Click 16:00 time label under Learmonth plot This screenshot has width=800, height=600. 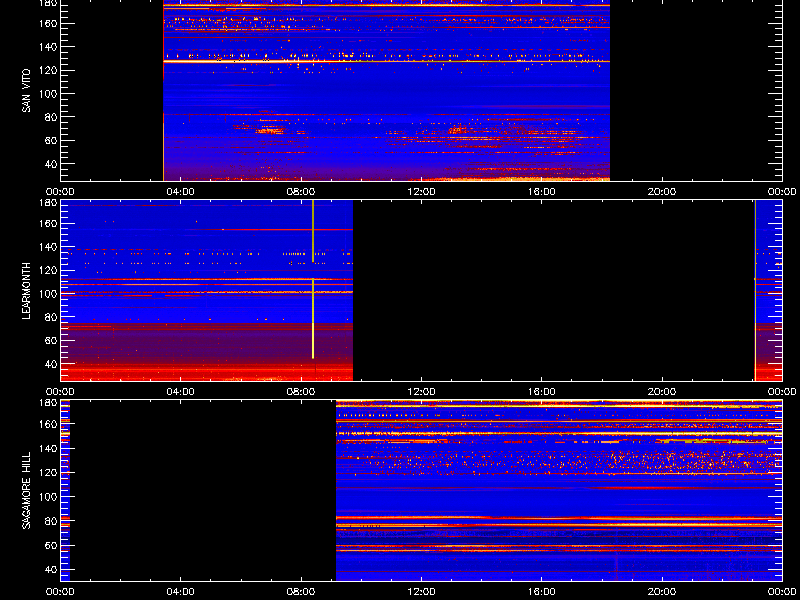pos(542,392)
